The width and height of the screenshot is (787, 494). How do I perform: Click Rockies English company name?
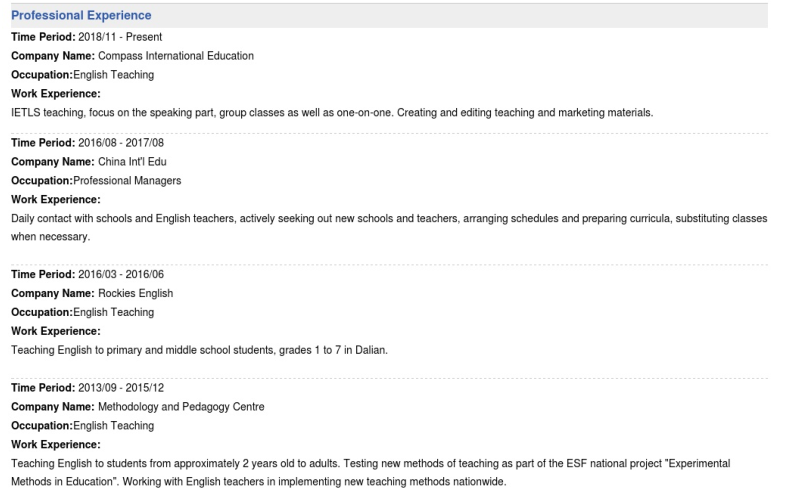coord(136,294)
